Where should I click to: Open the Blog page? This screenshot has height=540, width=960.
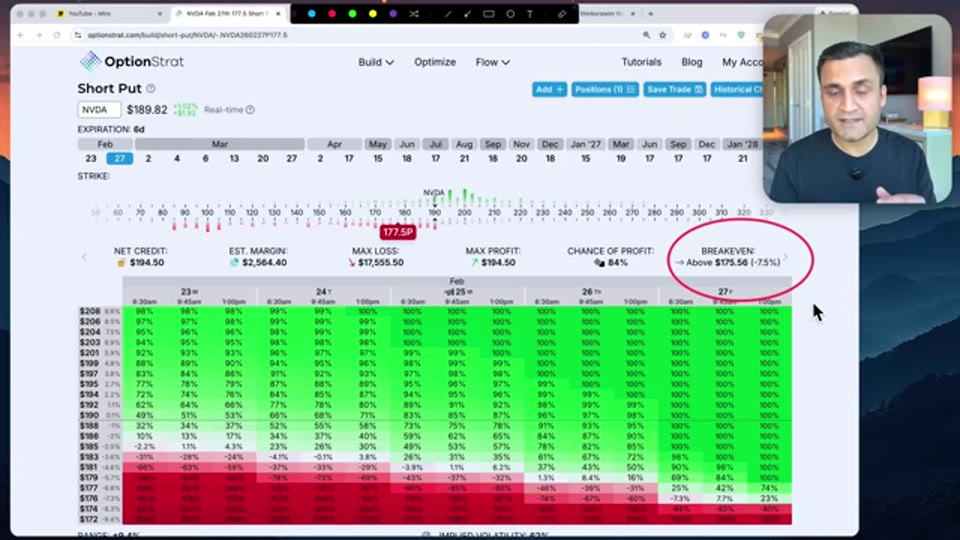tap(692, 62)
